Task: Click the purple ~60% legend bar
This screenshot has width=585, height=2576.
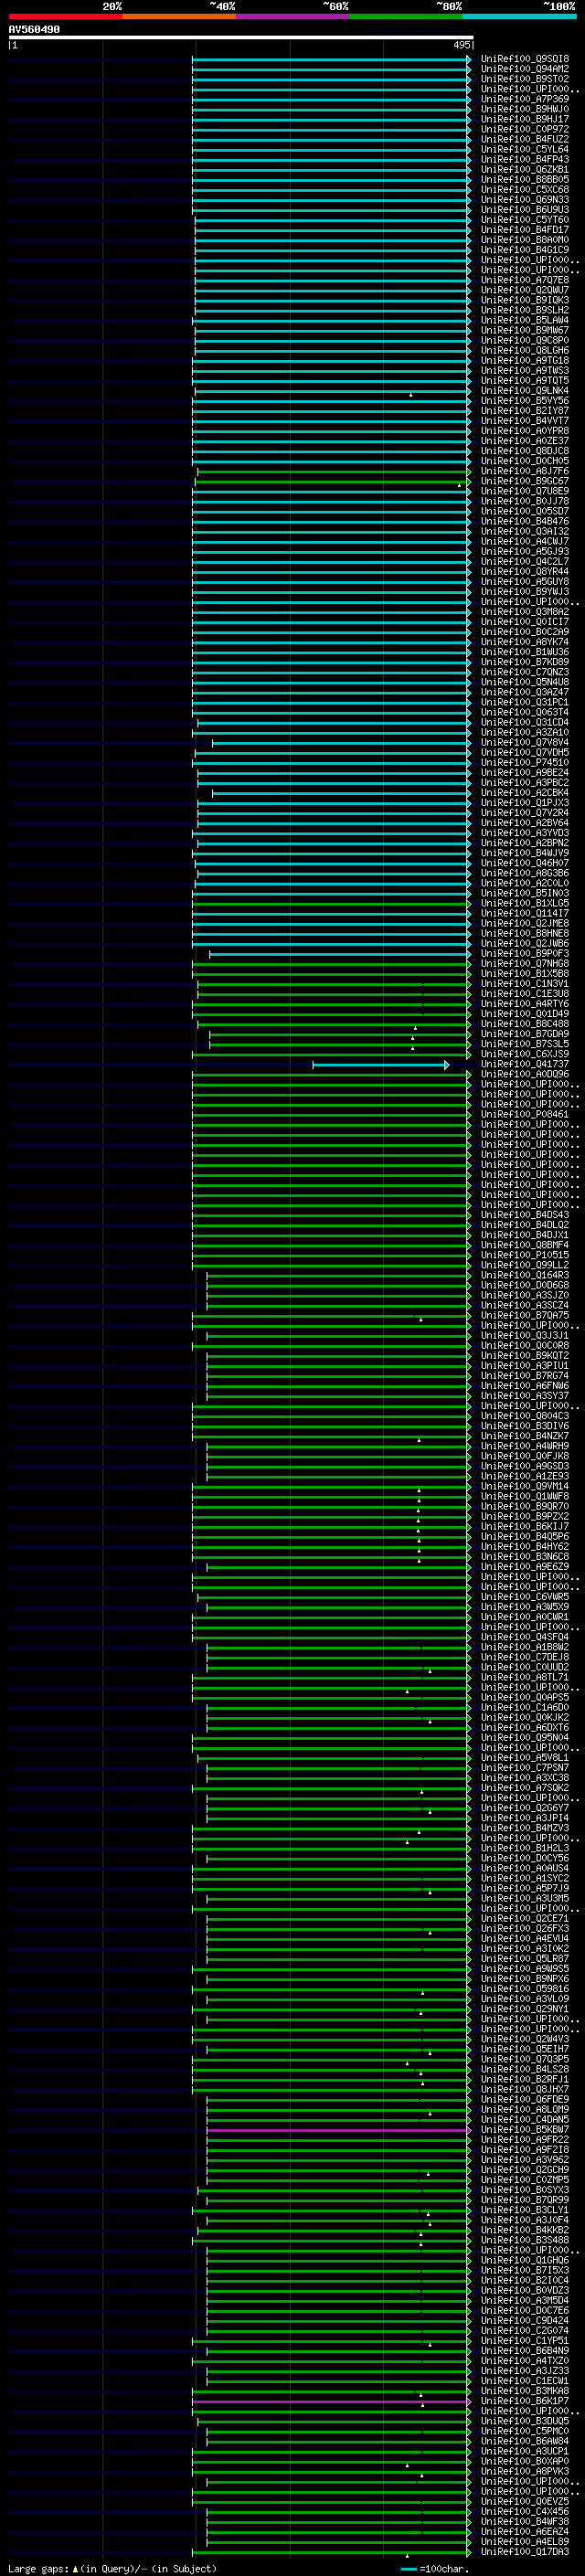Action: [293, 16]
